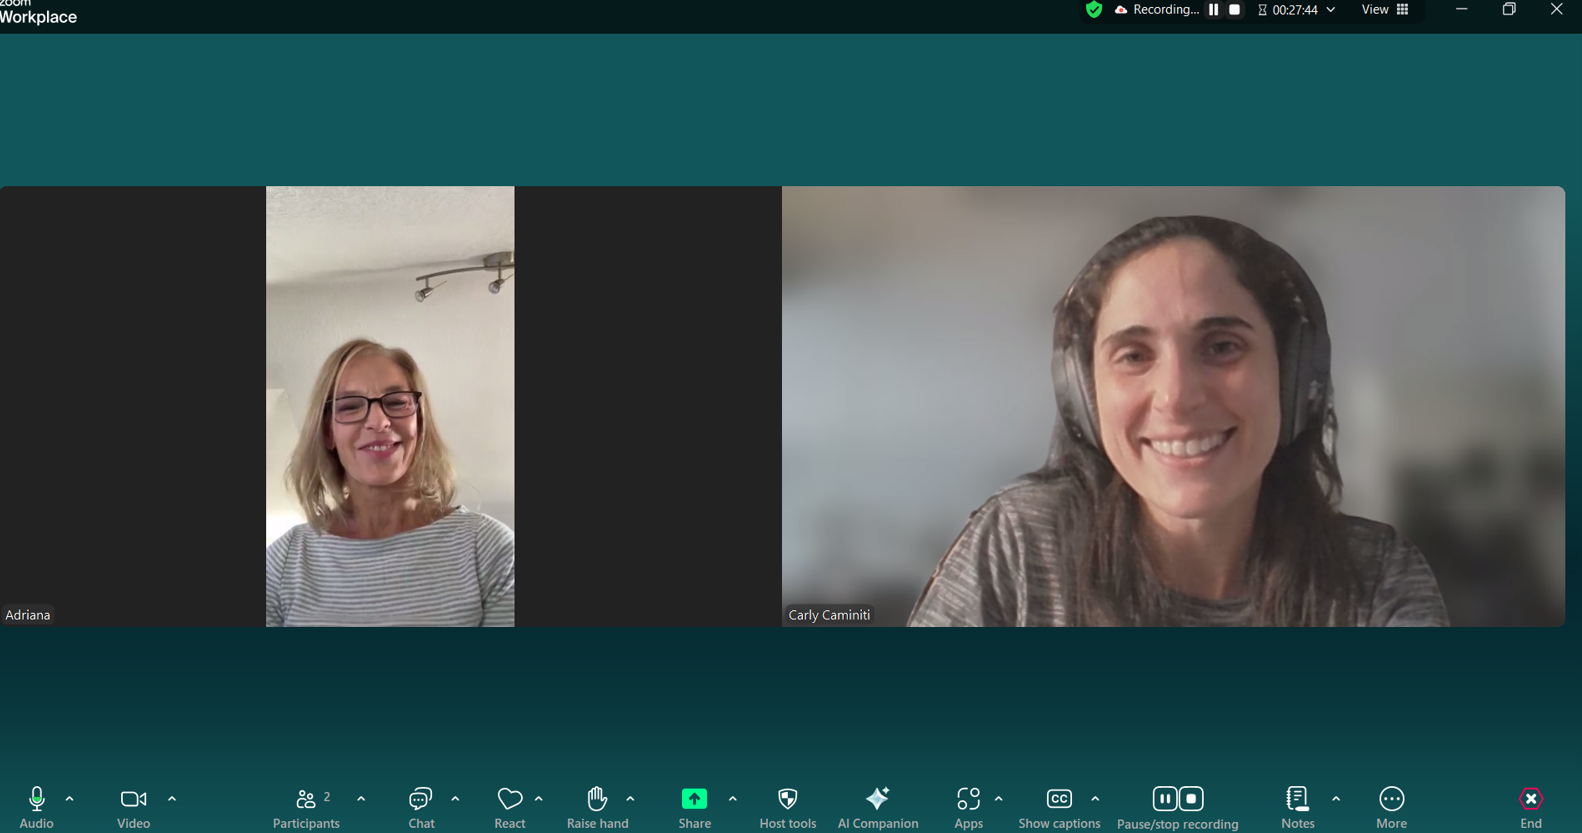Image resolution: width=1582 pixels, height=833 pixels.
Task: Select Carly Caminiti's video tile
Action: pyautogui.click(x=1173, y=406)
